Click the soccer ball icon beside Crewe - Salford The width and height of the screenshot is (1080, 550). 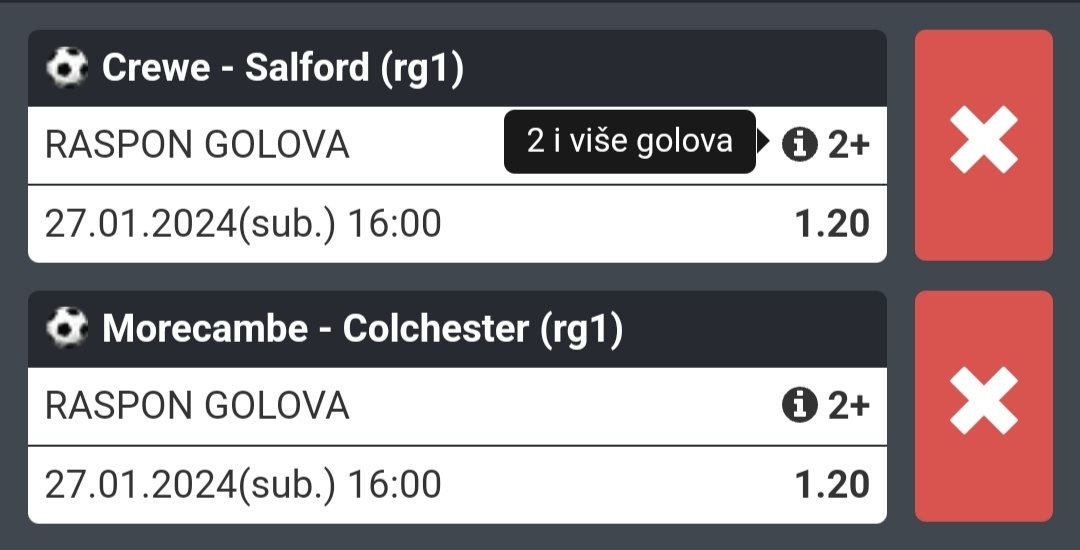coord(67,68)
